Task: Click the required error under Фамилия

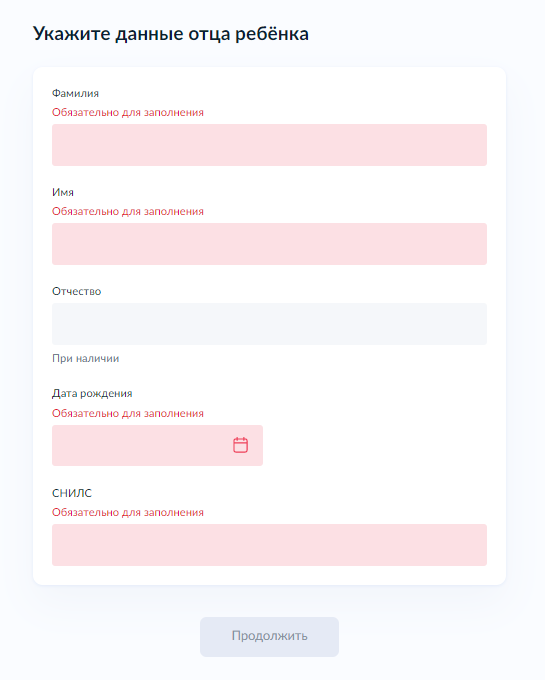Action: (127, 112)
